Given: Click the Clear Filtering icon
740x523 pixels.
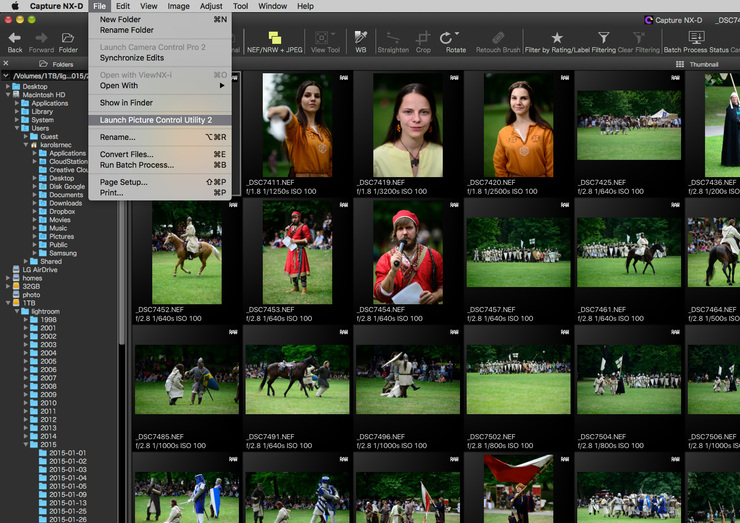Looking at the screenshot, I should [639, 38].
